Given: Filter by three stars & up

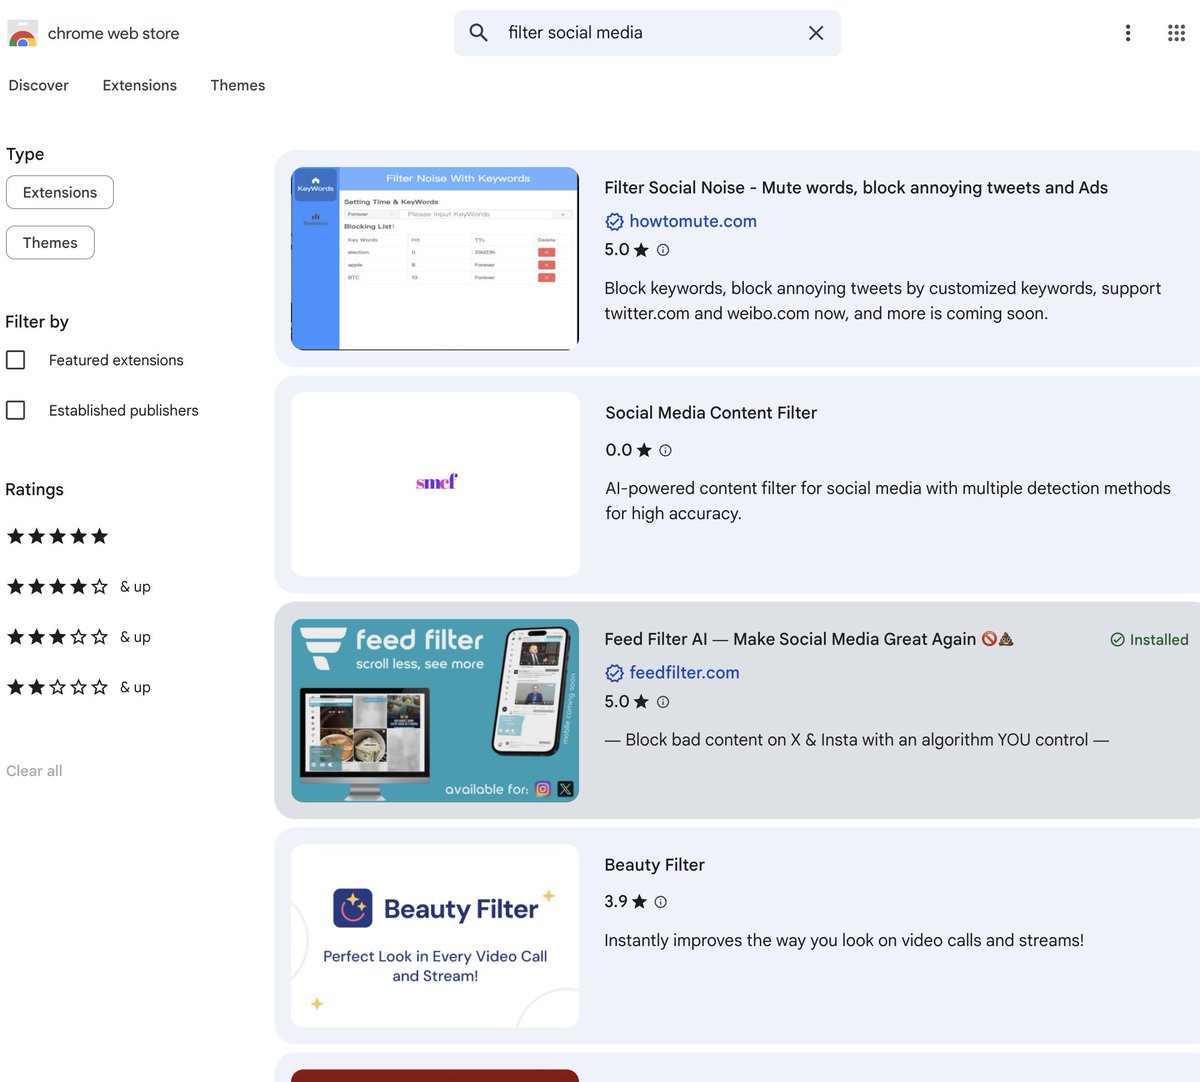Looking at the screenshot, I should point(79,637).
